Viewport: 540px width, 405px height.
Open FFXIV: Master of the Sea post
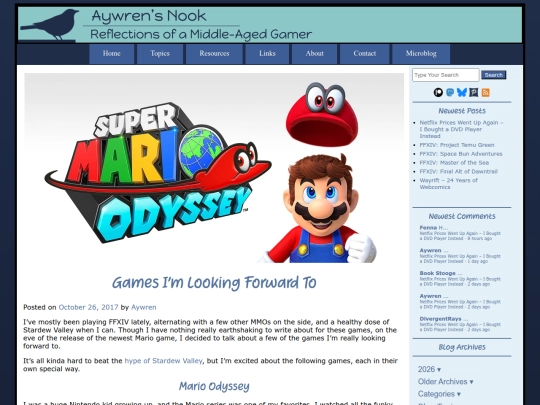tap(454, 163)
